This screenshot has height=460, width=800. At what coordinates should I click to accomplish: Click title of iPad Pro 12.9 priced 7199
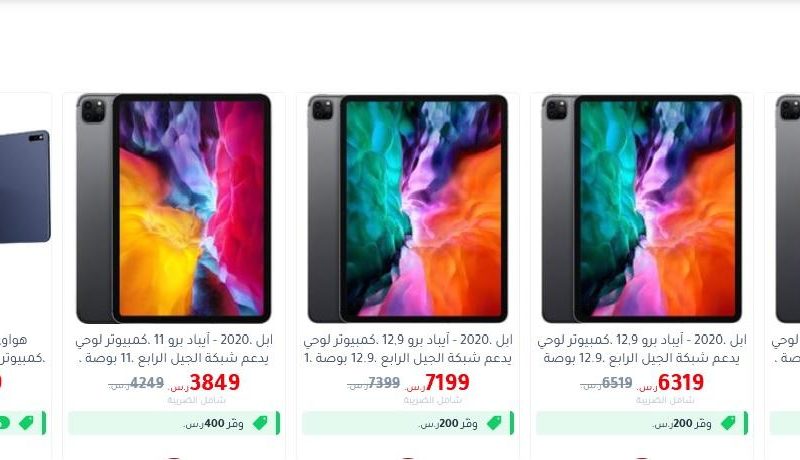408,349
